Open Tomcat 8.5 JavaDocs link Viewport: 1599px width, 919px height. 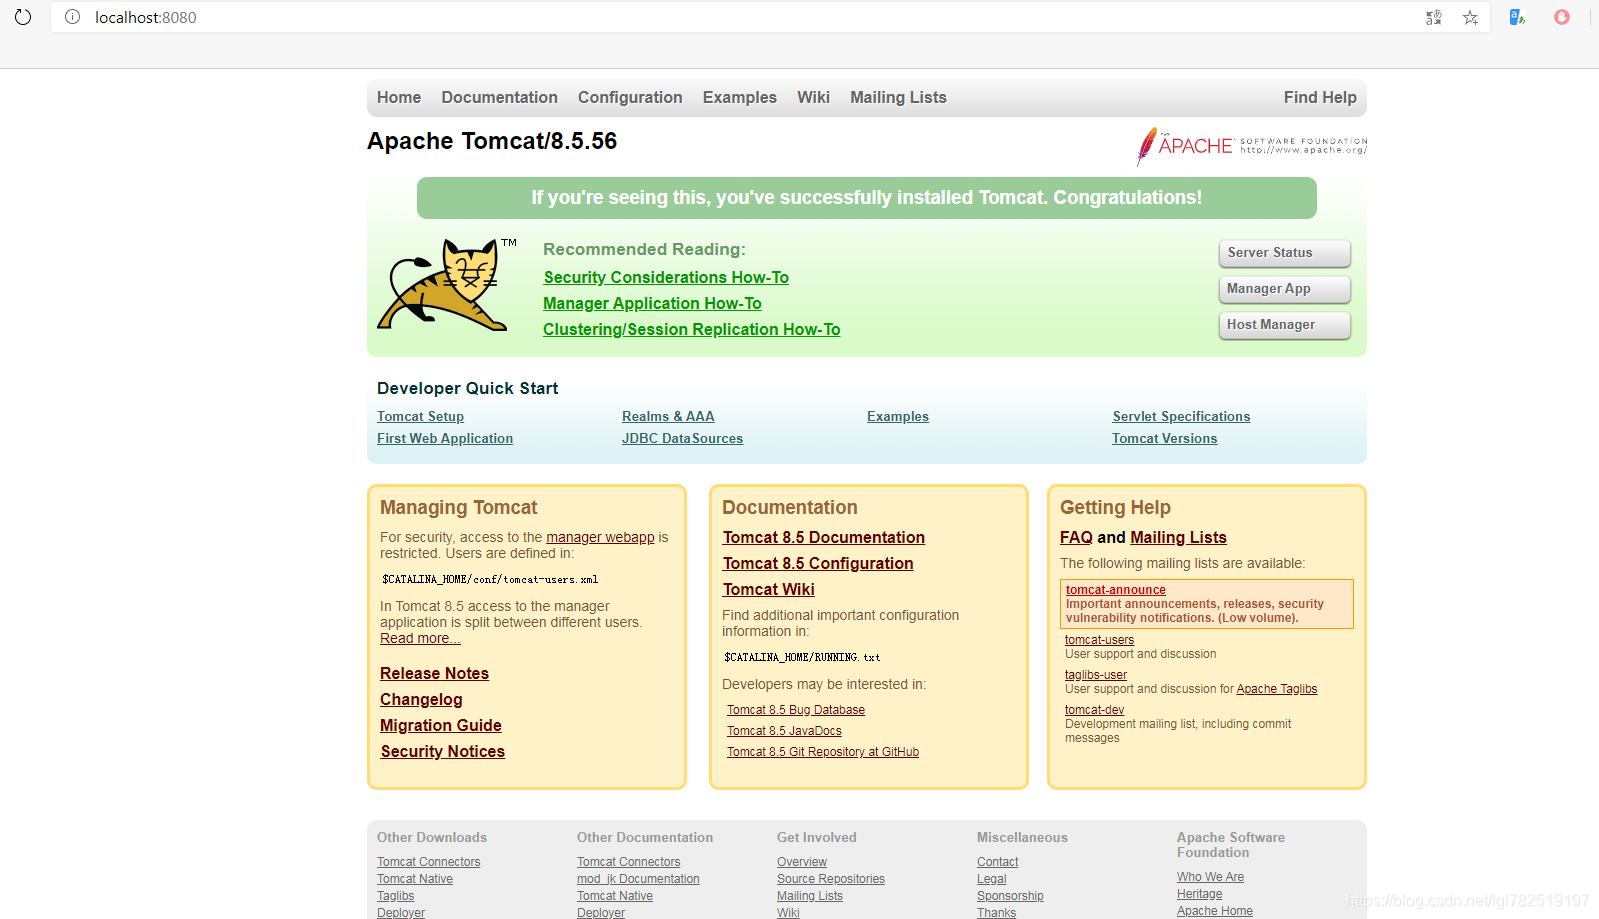tap(784, 731)
